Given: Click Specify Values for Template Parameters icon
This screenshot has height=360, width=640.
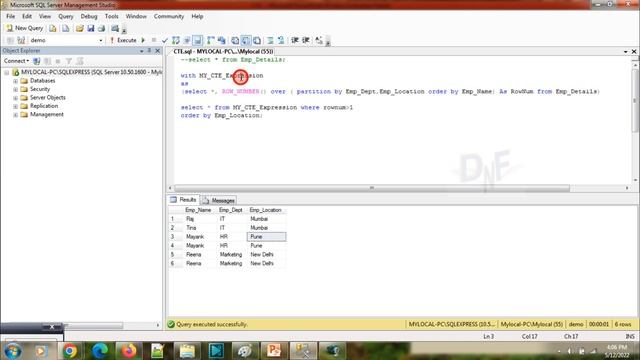Looking at the screenshot, I should [x=319, y=40].
